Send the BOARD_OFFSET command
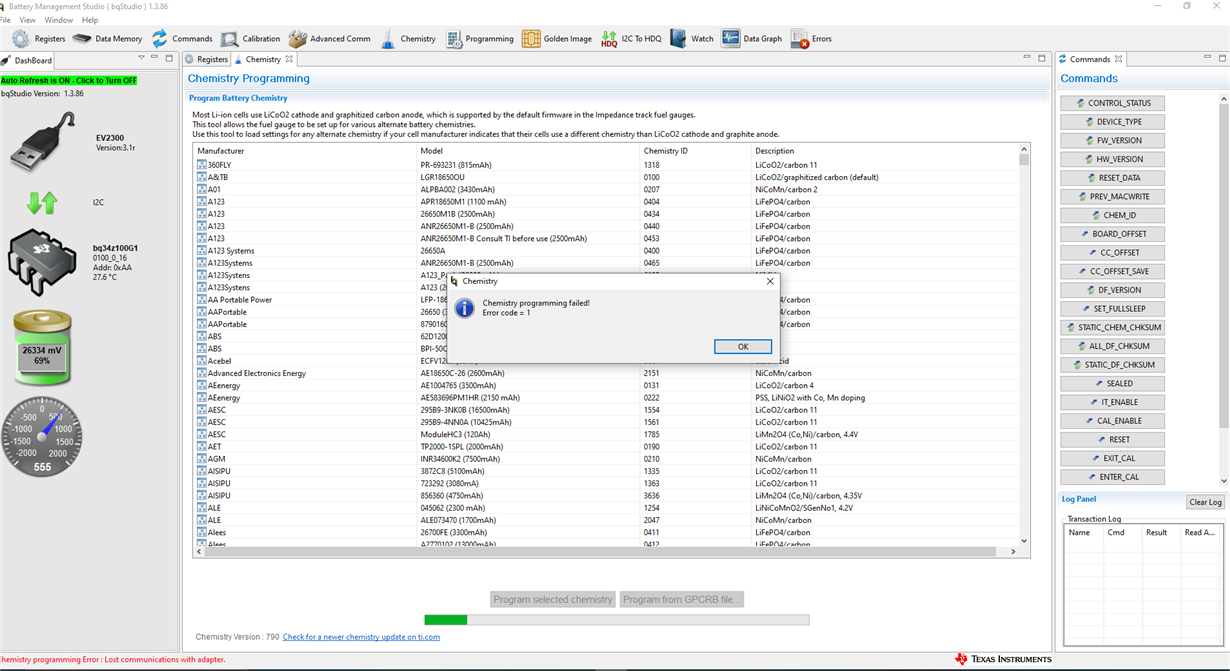1230x671 pixels. [x=1112, y=234]
